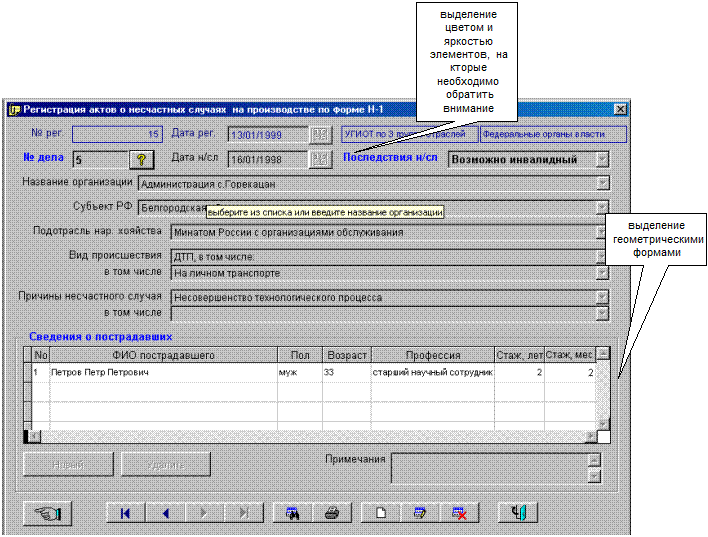Go to the first record

[x=125, y=512]
